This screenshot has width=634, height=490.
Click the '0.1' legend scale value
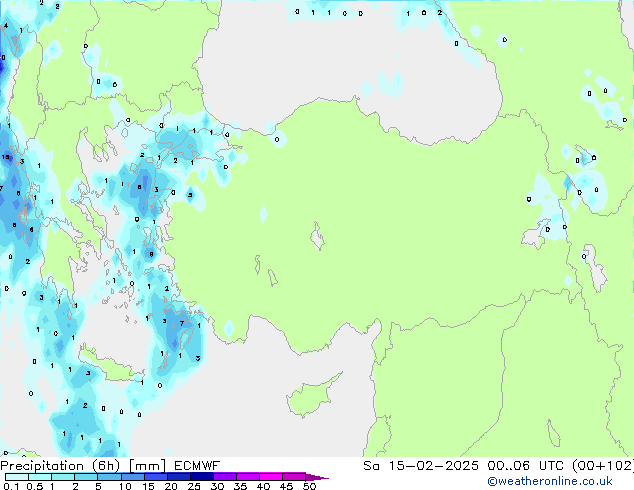[11, 486]
